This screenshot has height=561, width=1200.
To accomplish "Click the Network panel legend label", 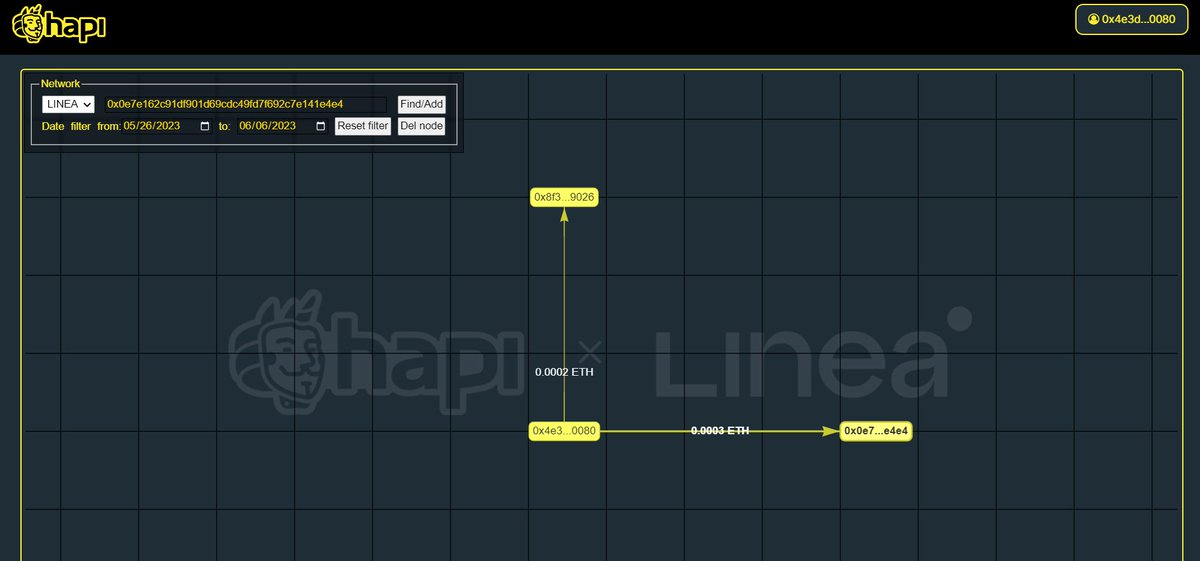I will pos(61,84).
